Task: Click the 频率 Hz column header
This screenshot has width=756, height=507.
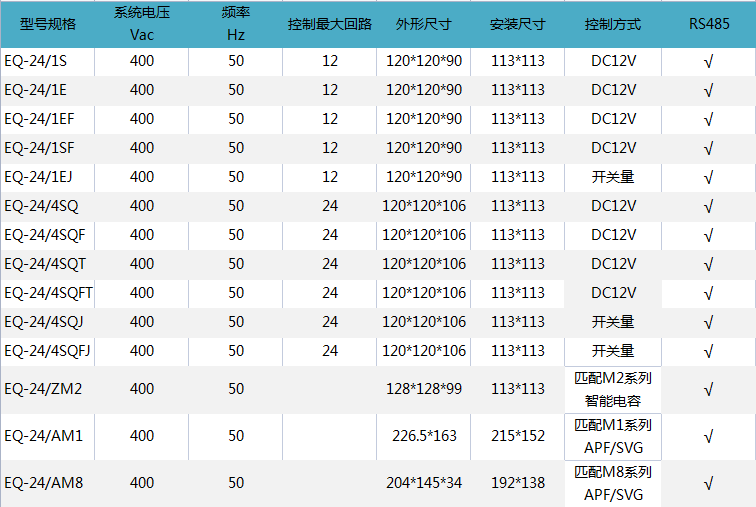Action: point(236,24)
